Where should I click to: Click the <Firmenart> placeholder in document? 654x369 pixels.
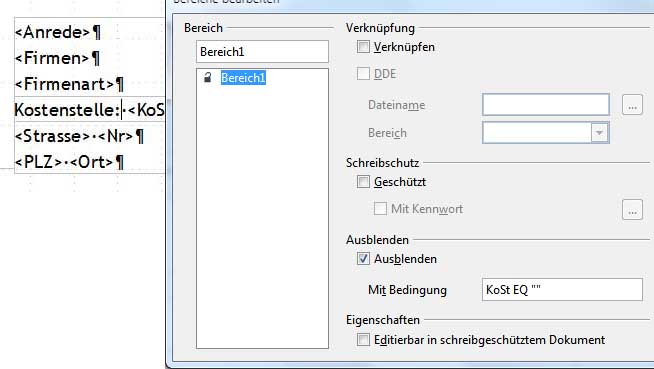(x=65, y=84)
